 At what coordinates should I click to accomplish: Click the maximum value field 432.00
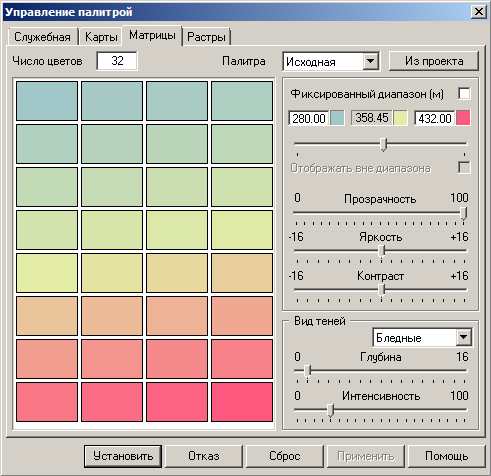pos(435,118)
